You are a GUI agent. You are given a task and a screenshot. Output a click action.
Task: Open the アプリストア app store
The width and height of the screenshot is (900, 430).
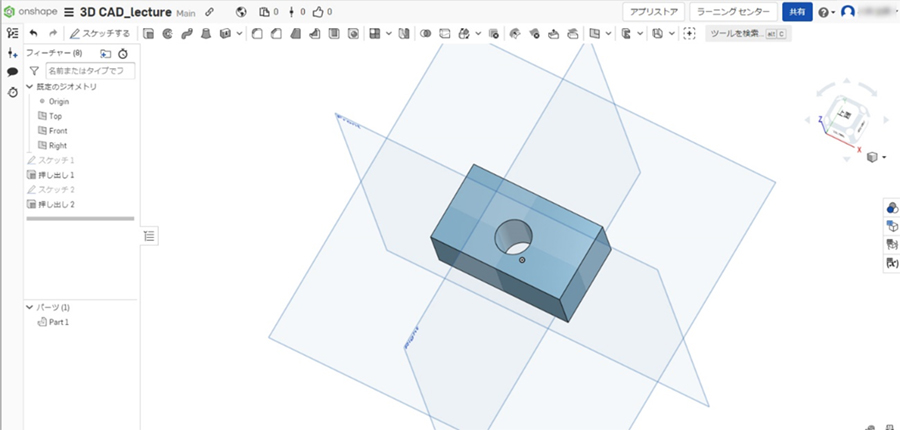[654, 12]
